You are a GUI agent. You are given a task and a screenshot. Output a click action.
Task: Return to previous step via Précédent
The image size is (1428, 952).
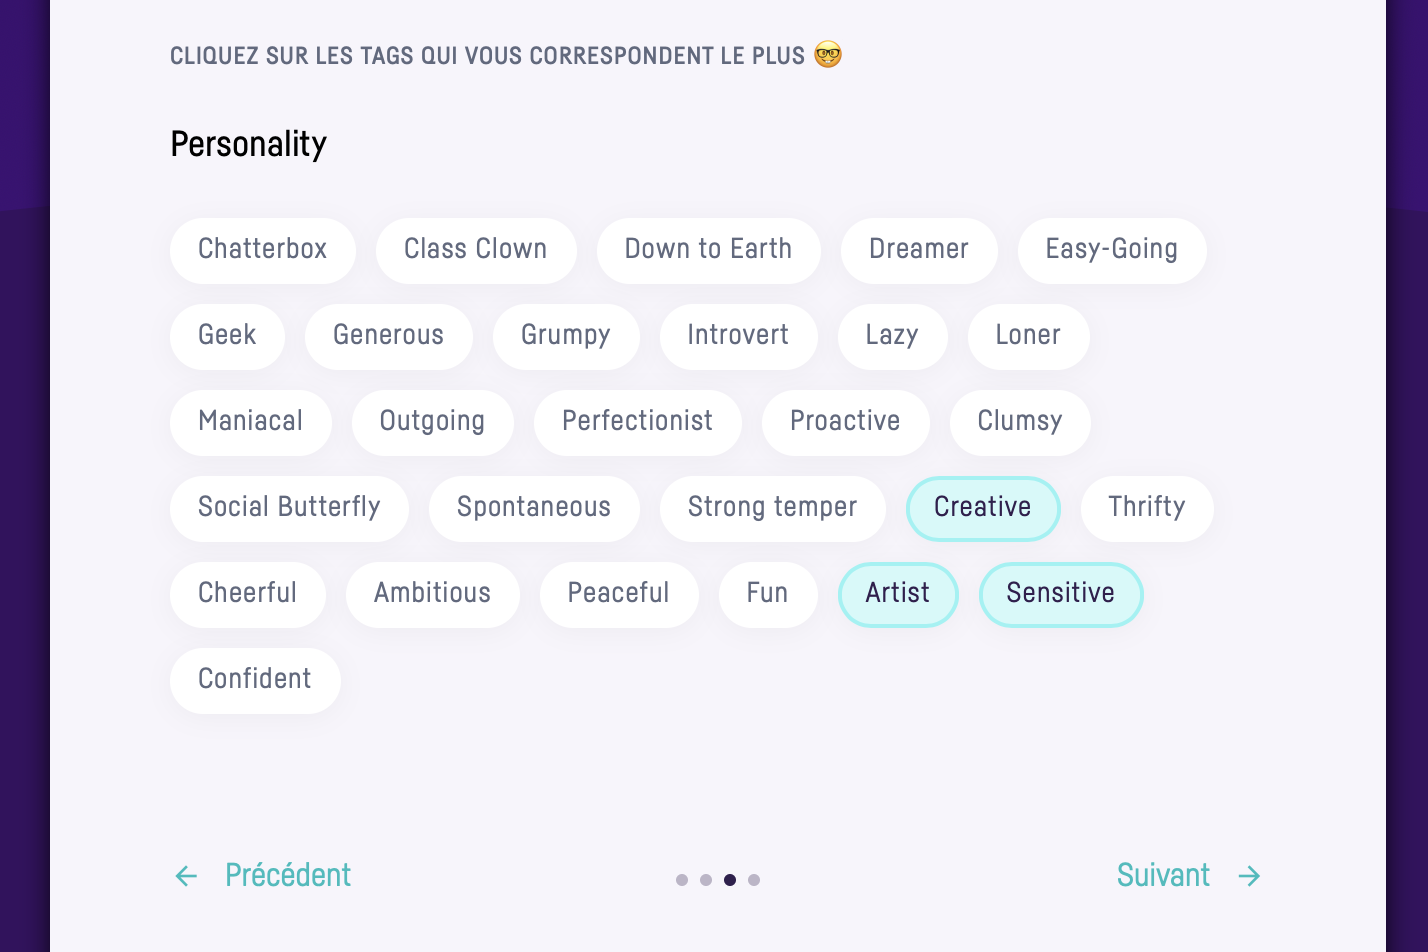tap(288, 876)
